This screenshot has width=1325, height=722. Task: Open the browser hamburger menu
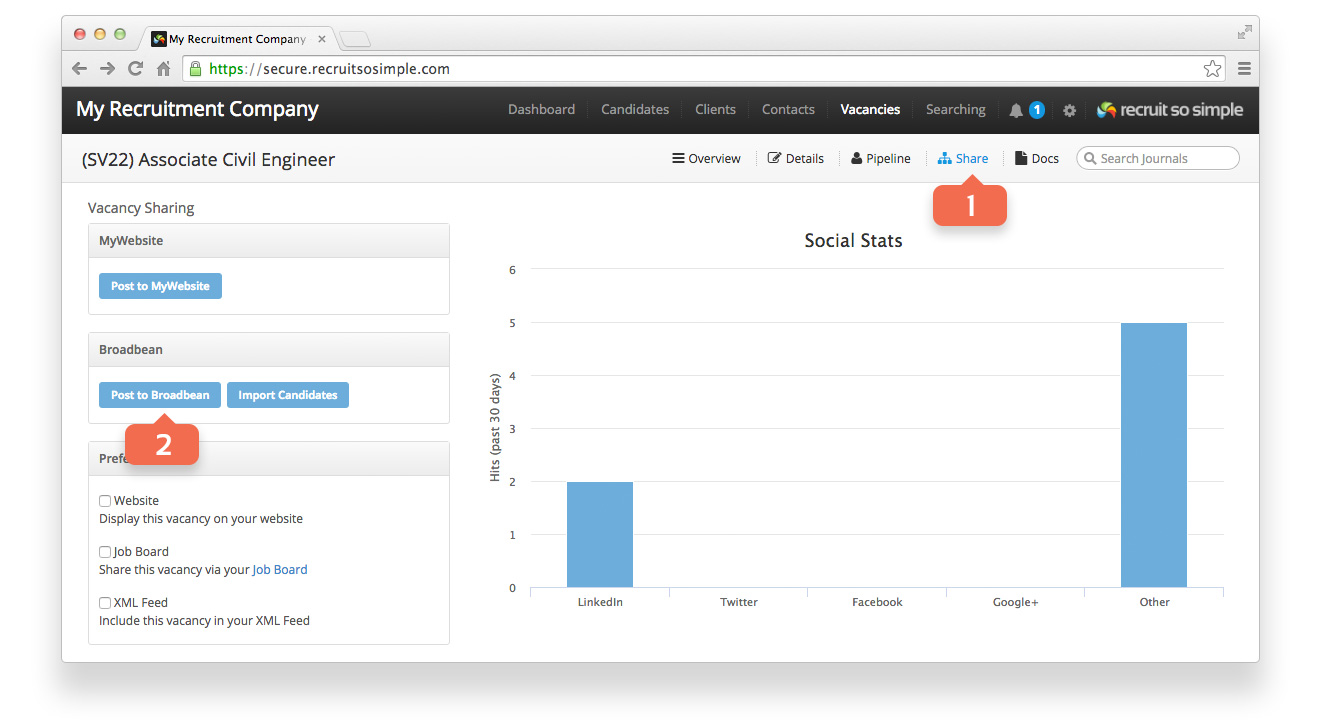point(1244,69)
